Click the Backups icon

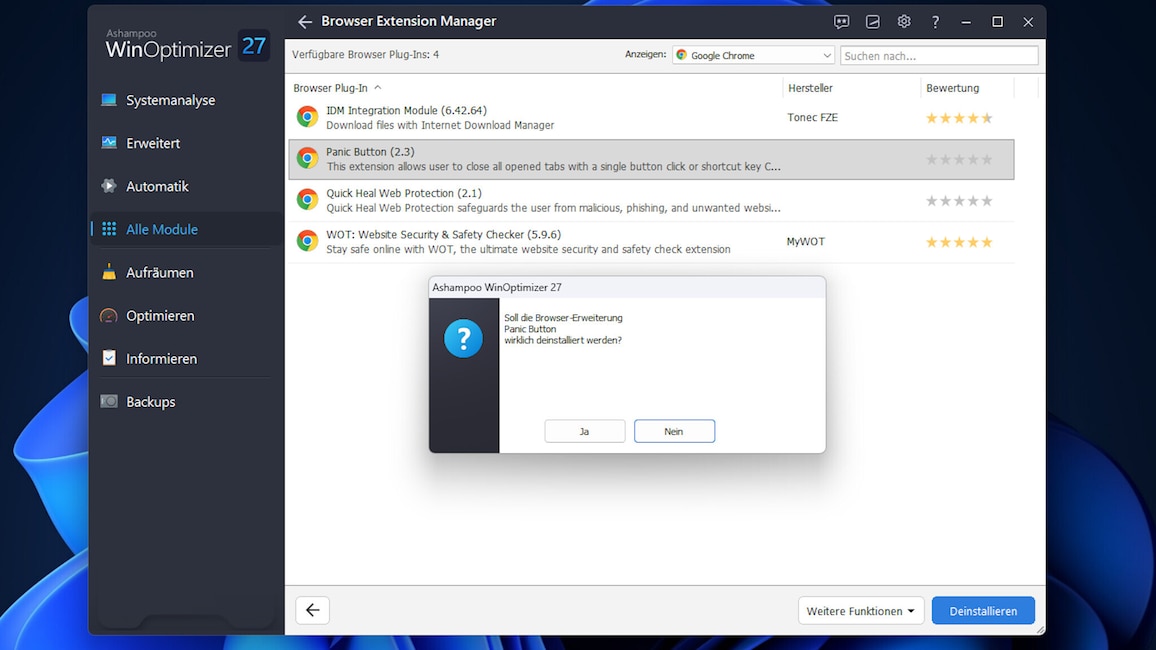pyautogui.click(x=109, y=402)
